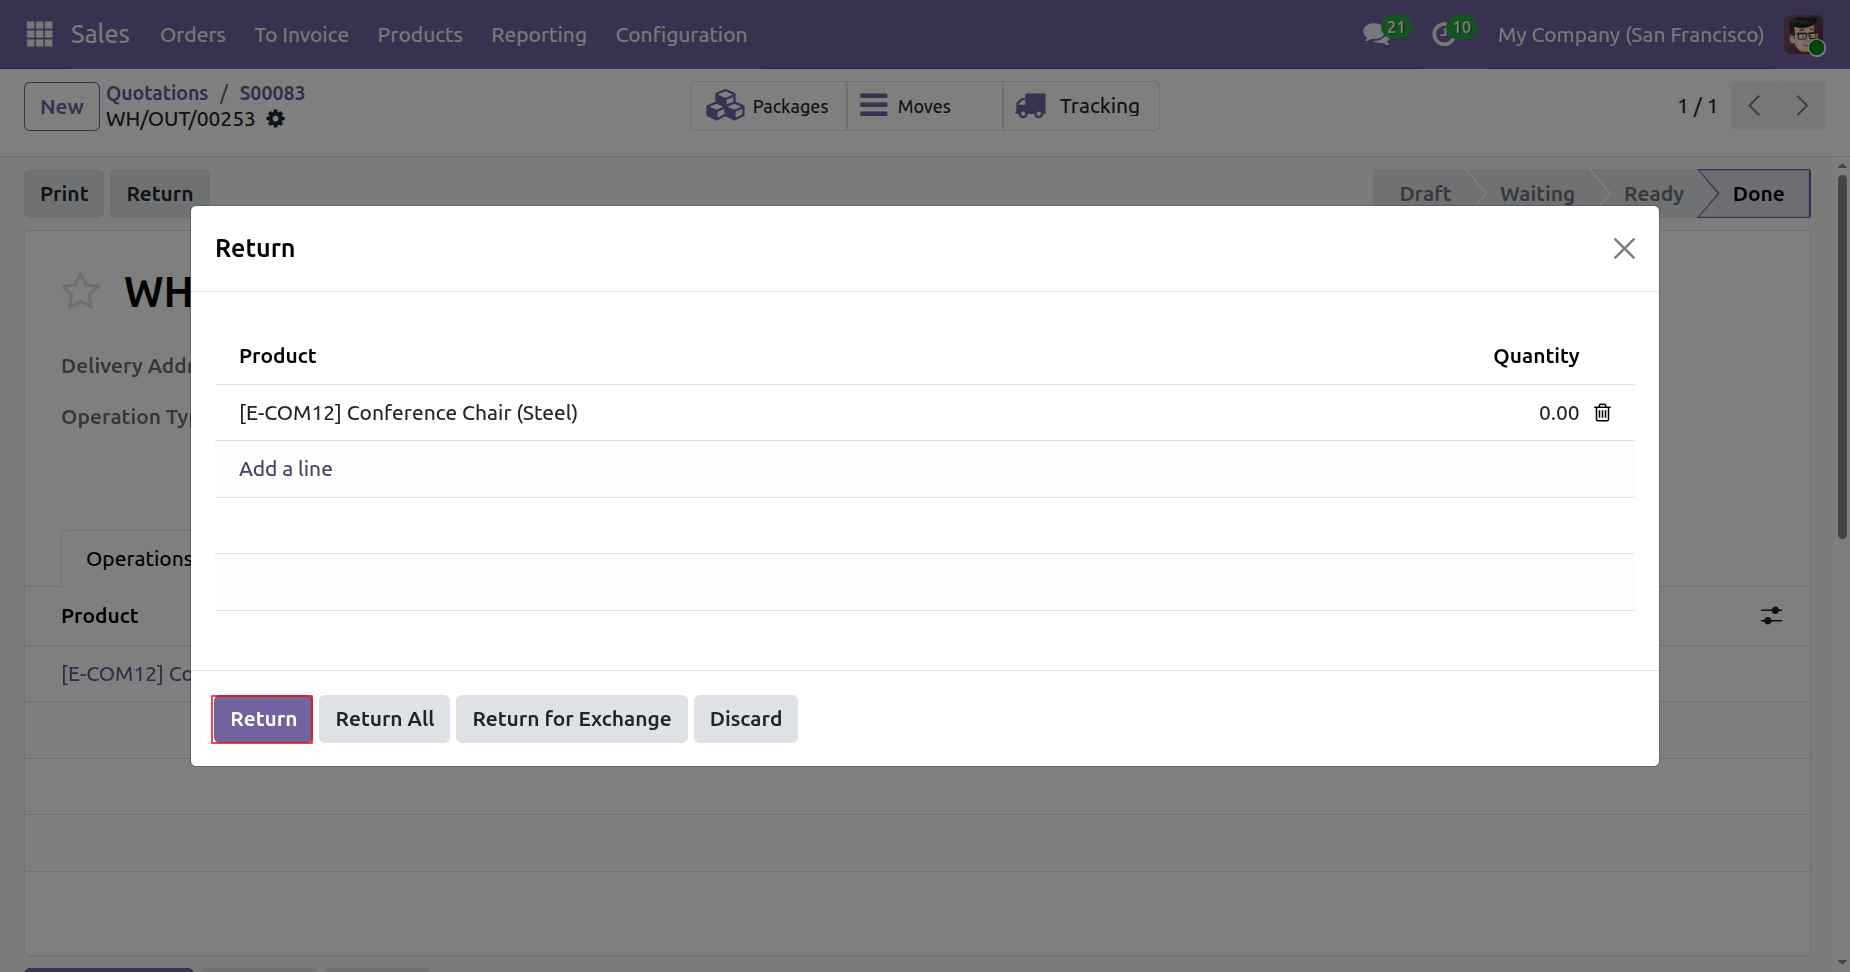1850x972 pixels.
Task: Open the user avatar menu
Action: coord(1804,34)
